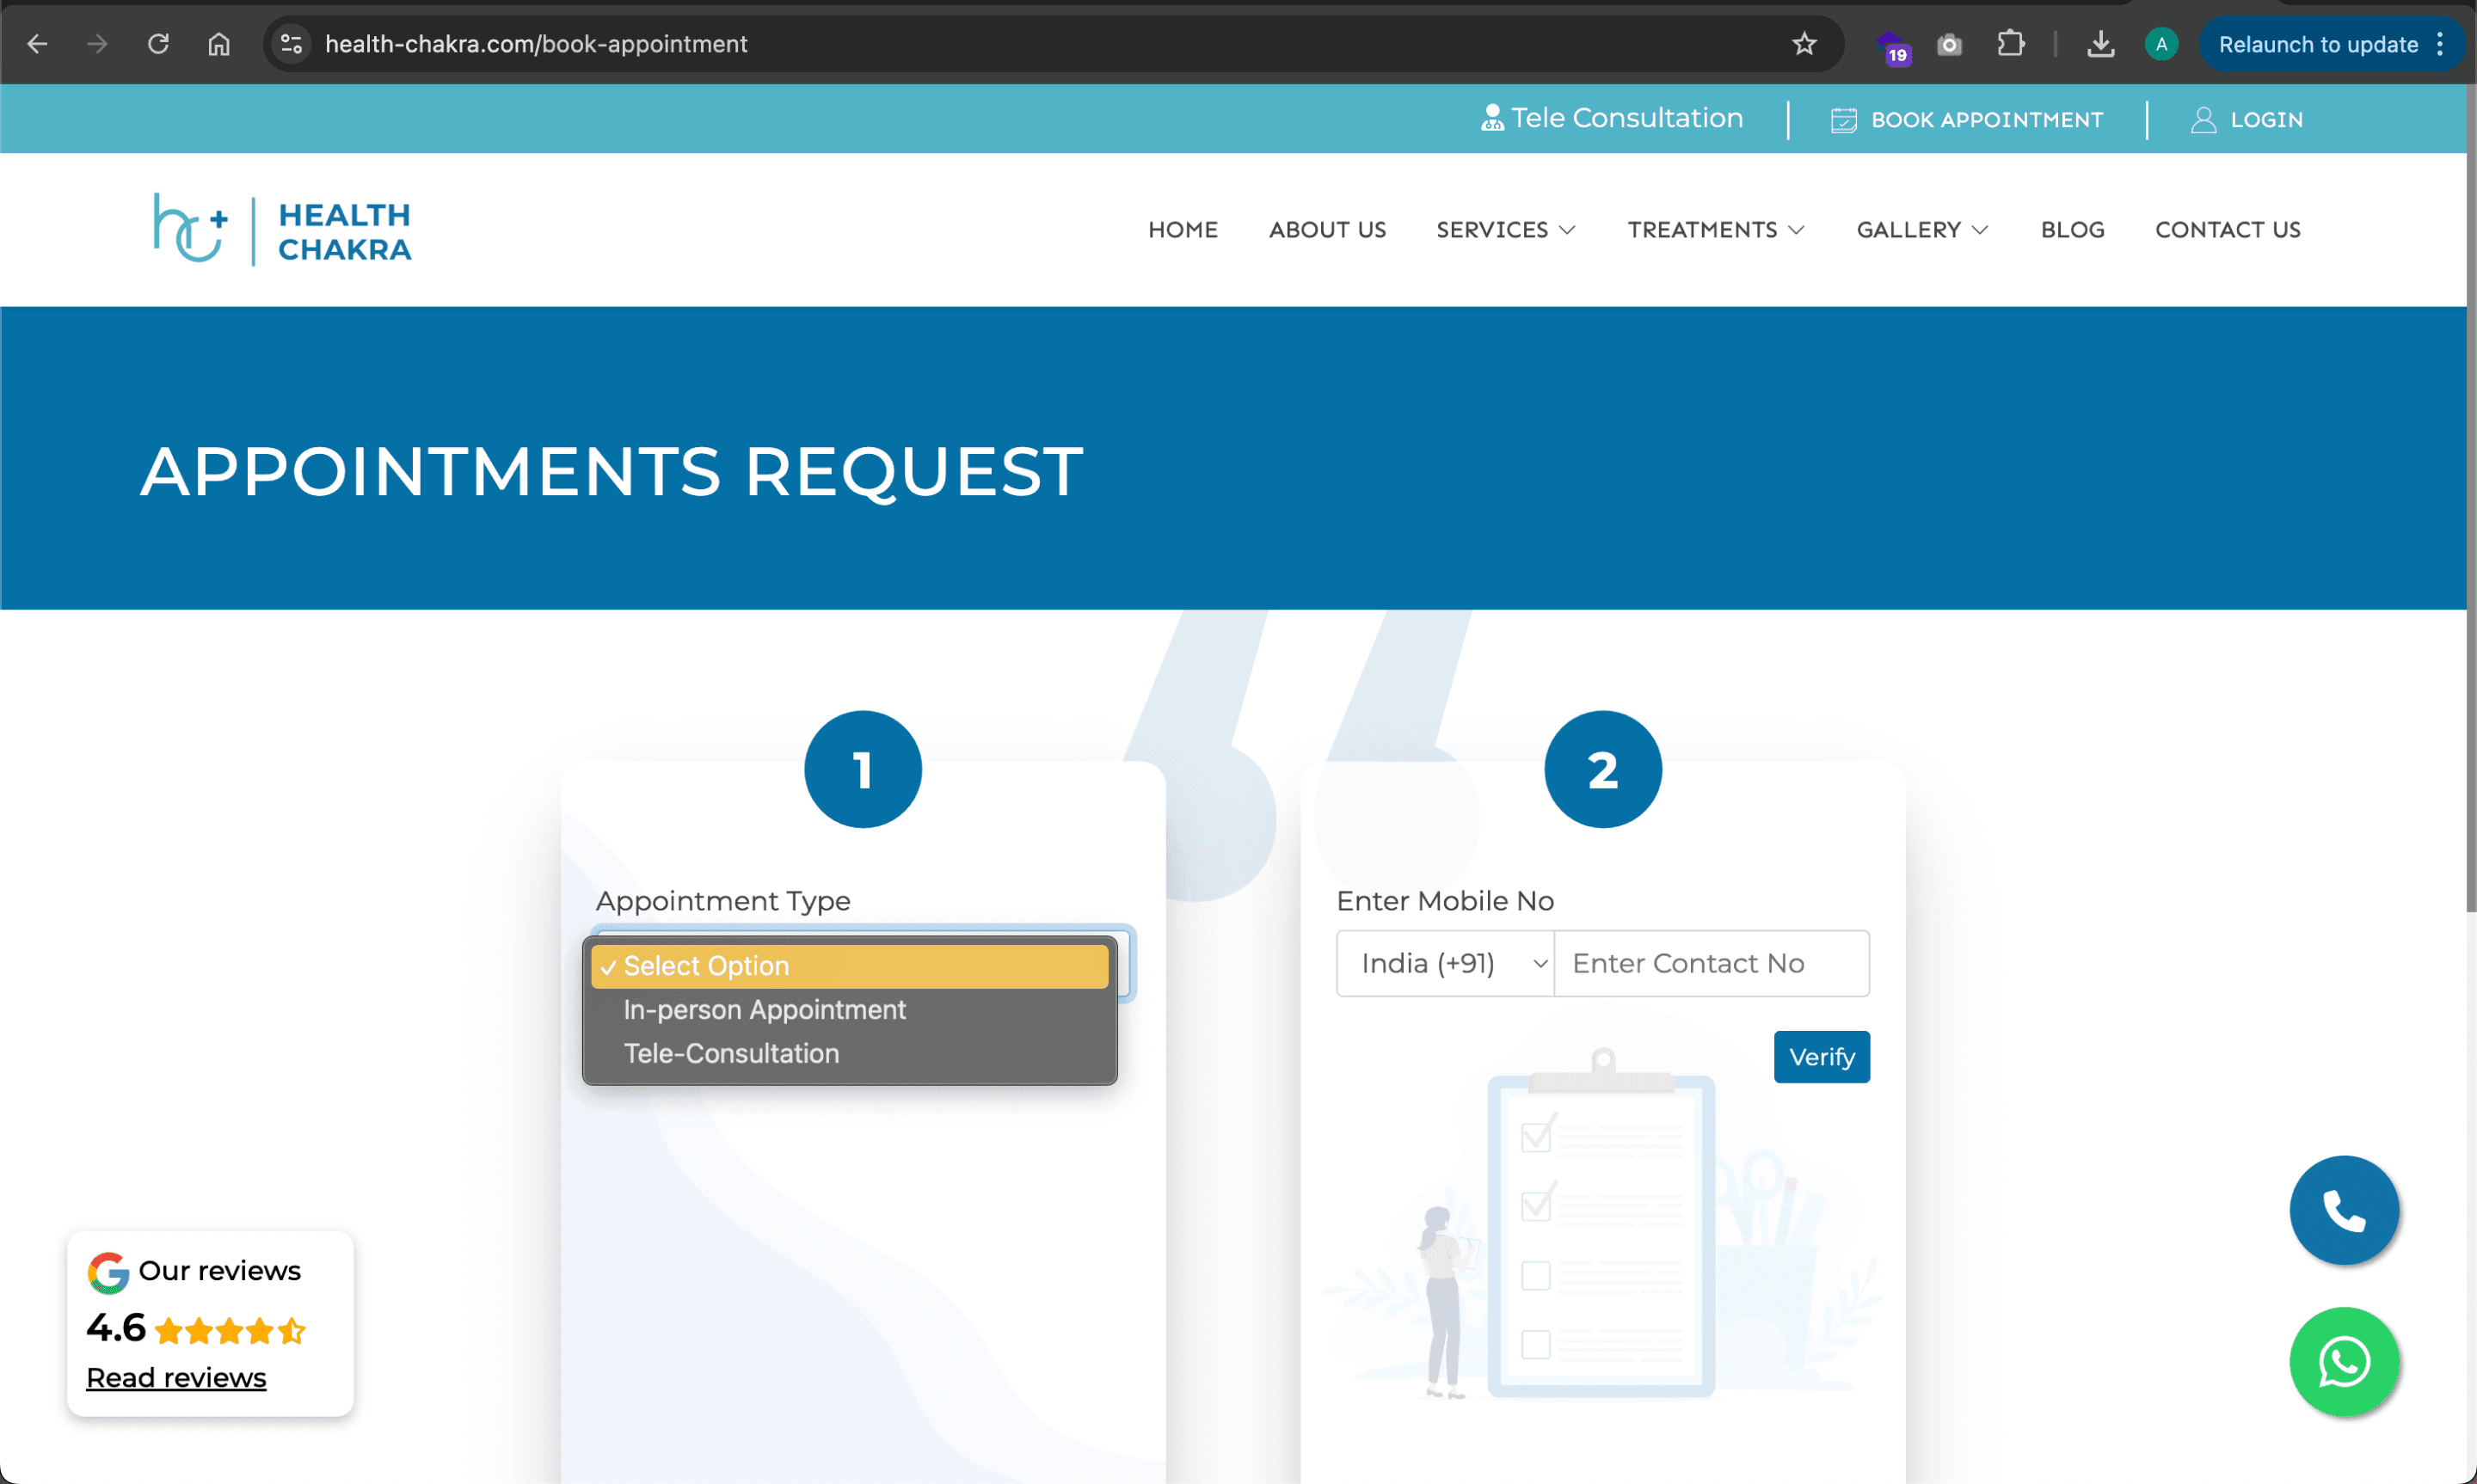Open the browser extensions puzzle icon
The height and width of the screenshot is (1484, 2477).
(x=2010, y=44)
